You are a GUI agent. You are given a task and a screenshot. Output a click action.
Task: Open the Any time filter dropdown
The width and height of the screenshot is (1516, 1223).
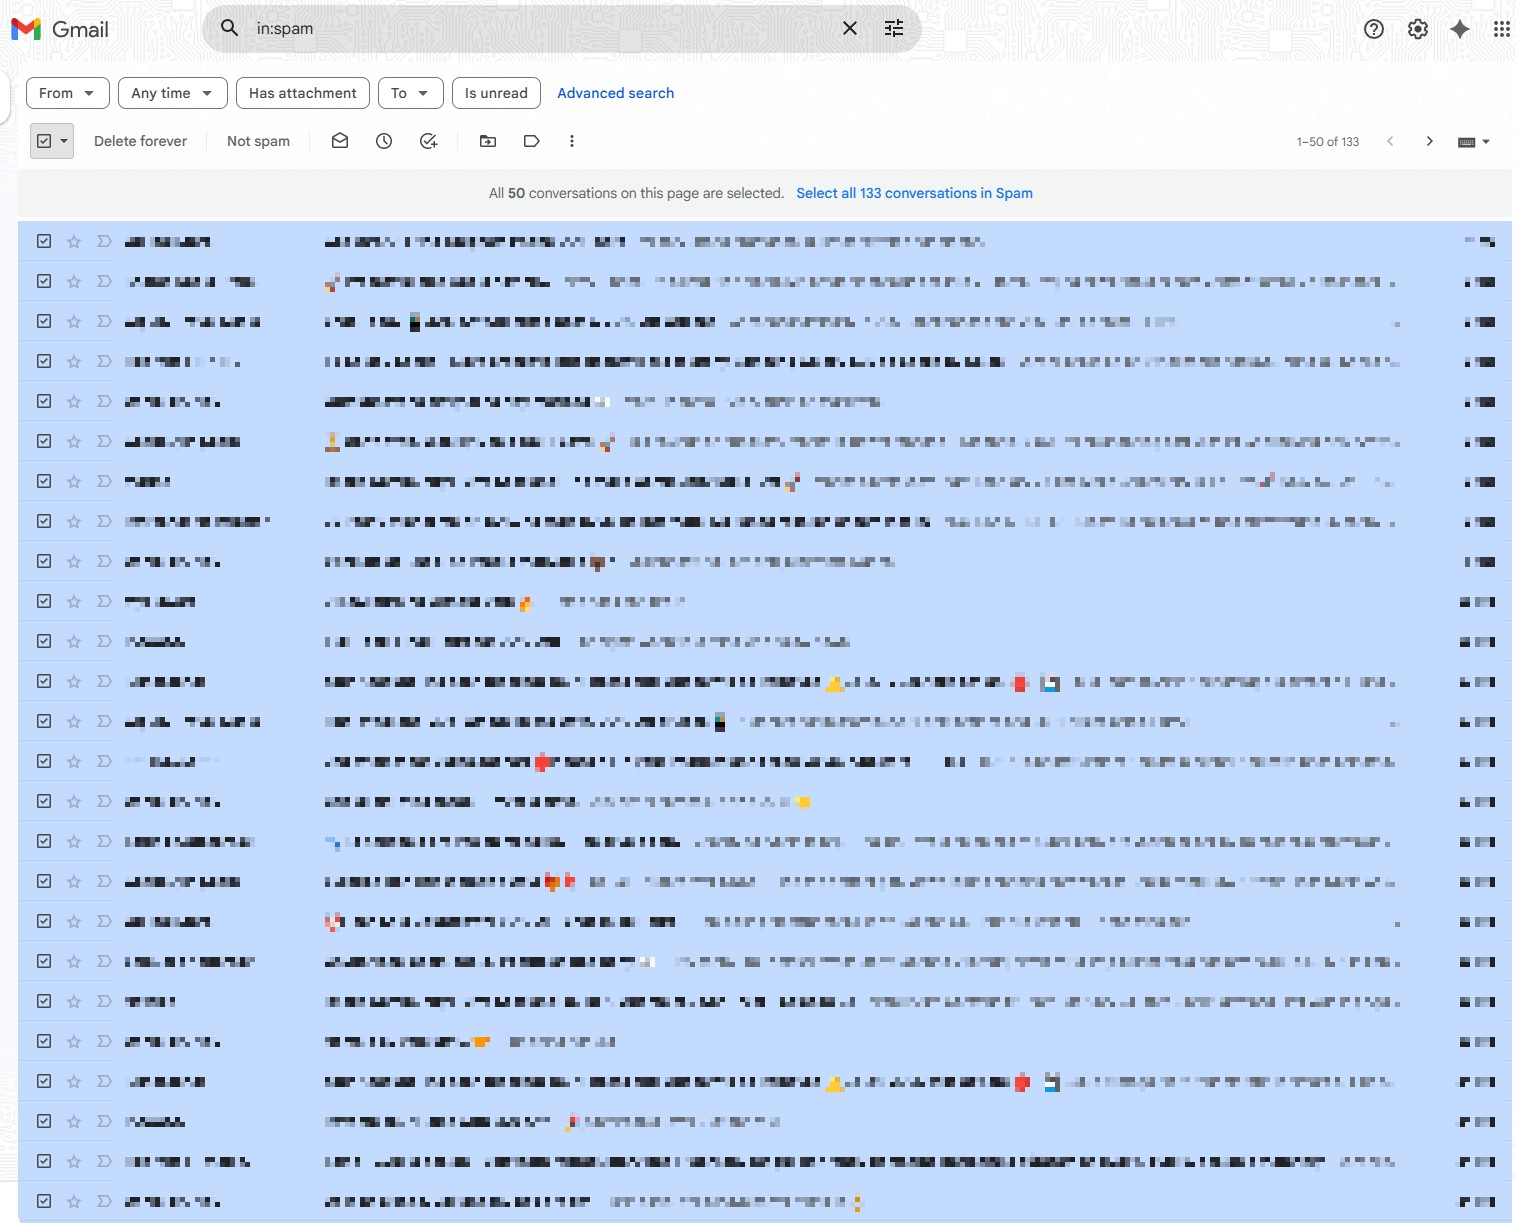pyautogui.click(x=171, y=93)
